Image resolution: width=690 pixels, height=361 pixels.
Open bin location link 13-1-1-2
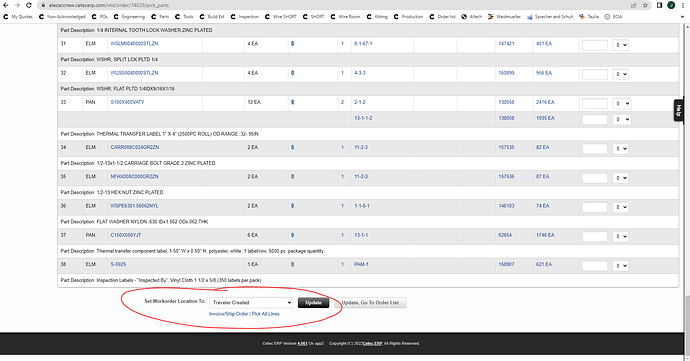[363, 118]
